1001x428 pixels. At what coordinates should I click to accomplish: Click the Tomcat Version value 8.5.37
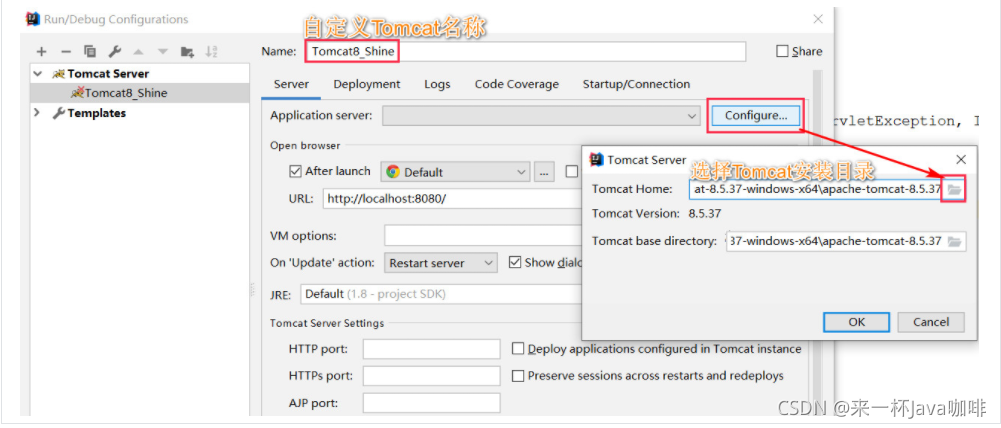(705, 214)
